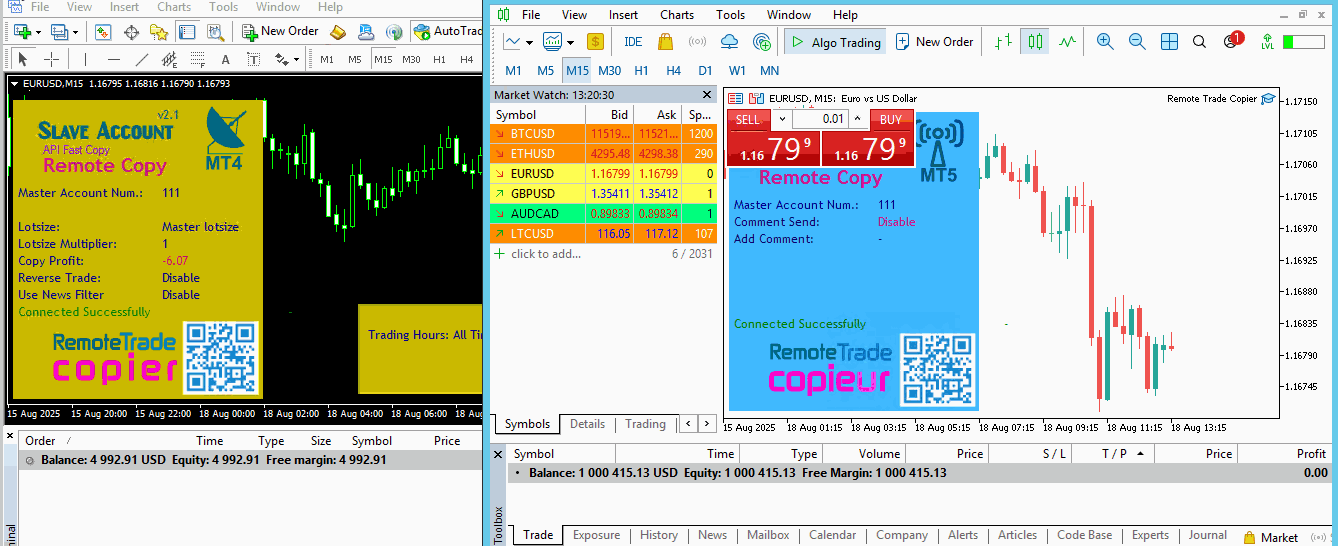The image size is (1338, 546).
Task: Select the MT4 trendline tool
Action: click(x=142, y=59)
